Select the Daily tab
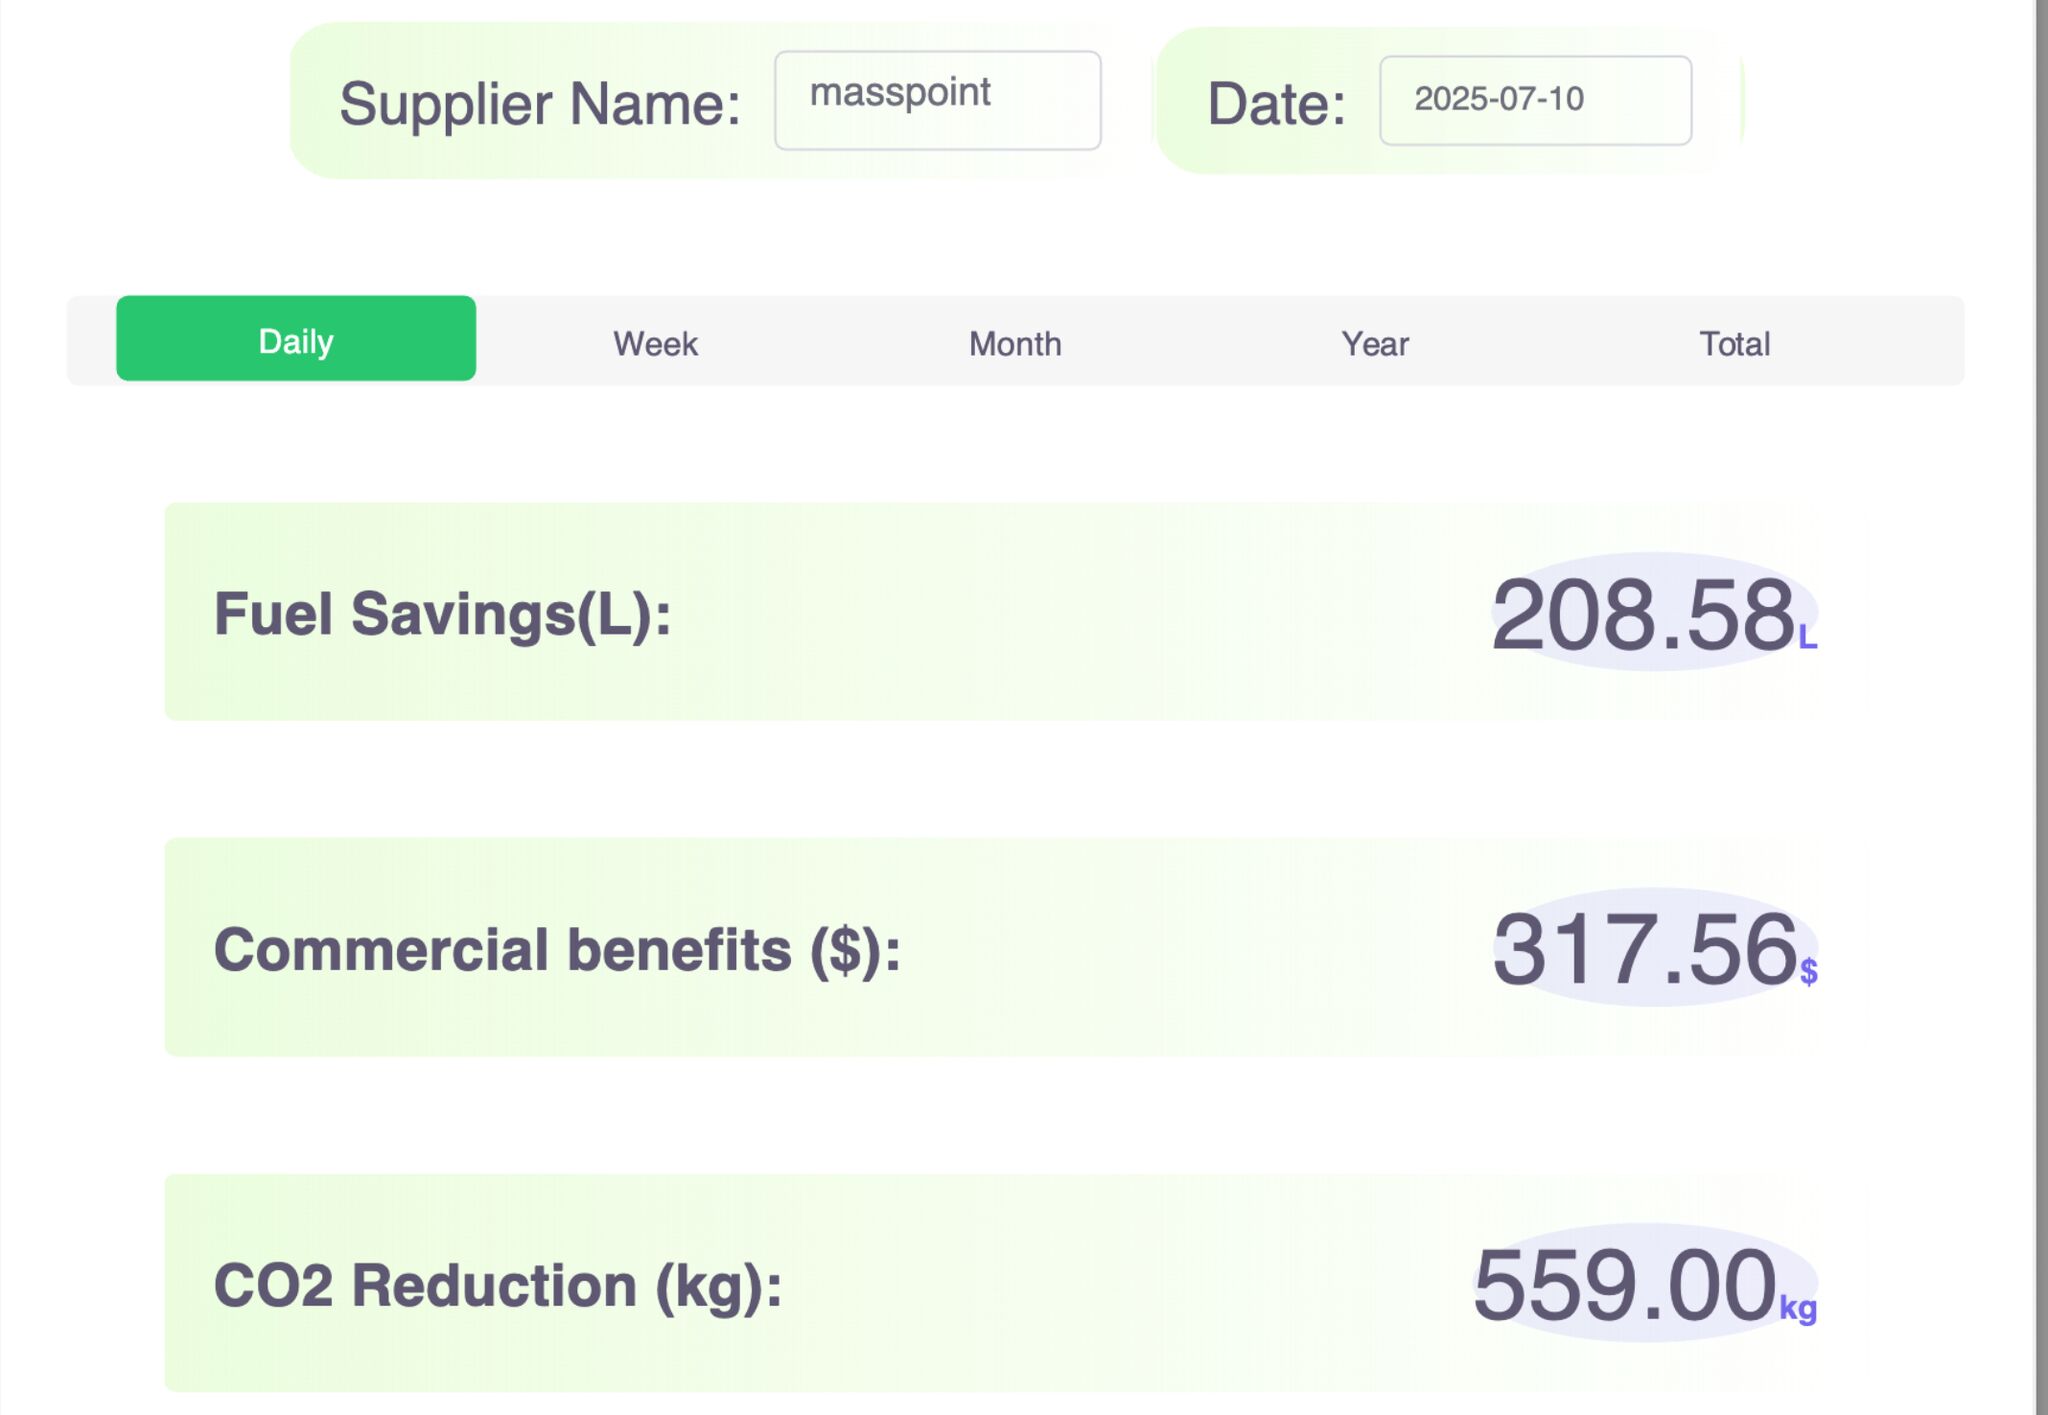The height and width of the screenshot is (1415, 2048). click(x=295, y=340)
